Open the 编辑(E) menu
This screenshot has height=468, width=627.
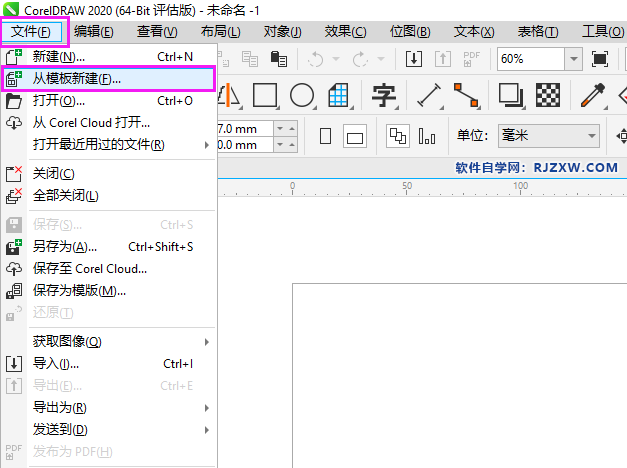pos(94,32)
